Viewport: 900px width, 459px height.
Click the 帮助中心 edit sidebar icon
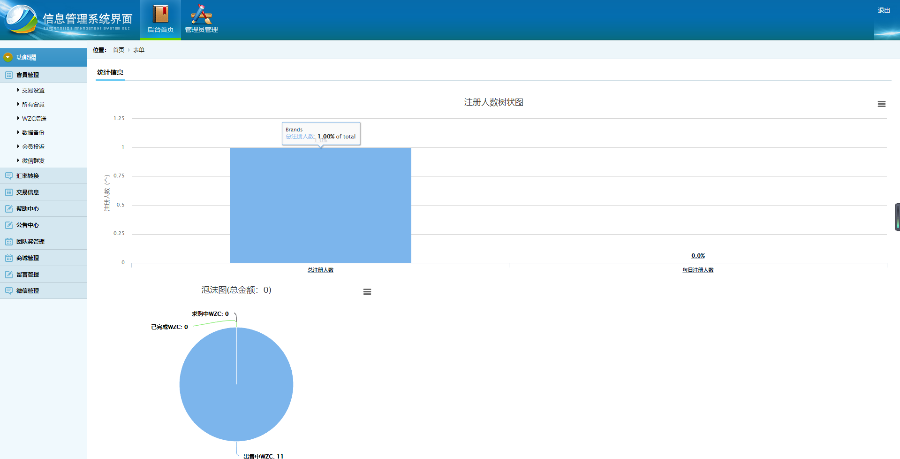[x=9, y=209]
